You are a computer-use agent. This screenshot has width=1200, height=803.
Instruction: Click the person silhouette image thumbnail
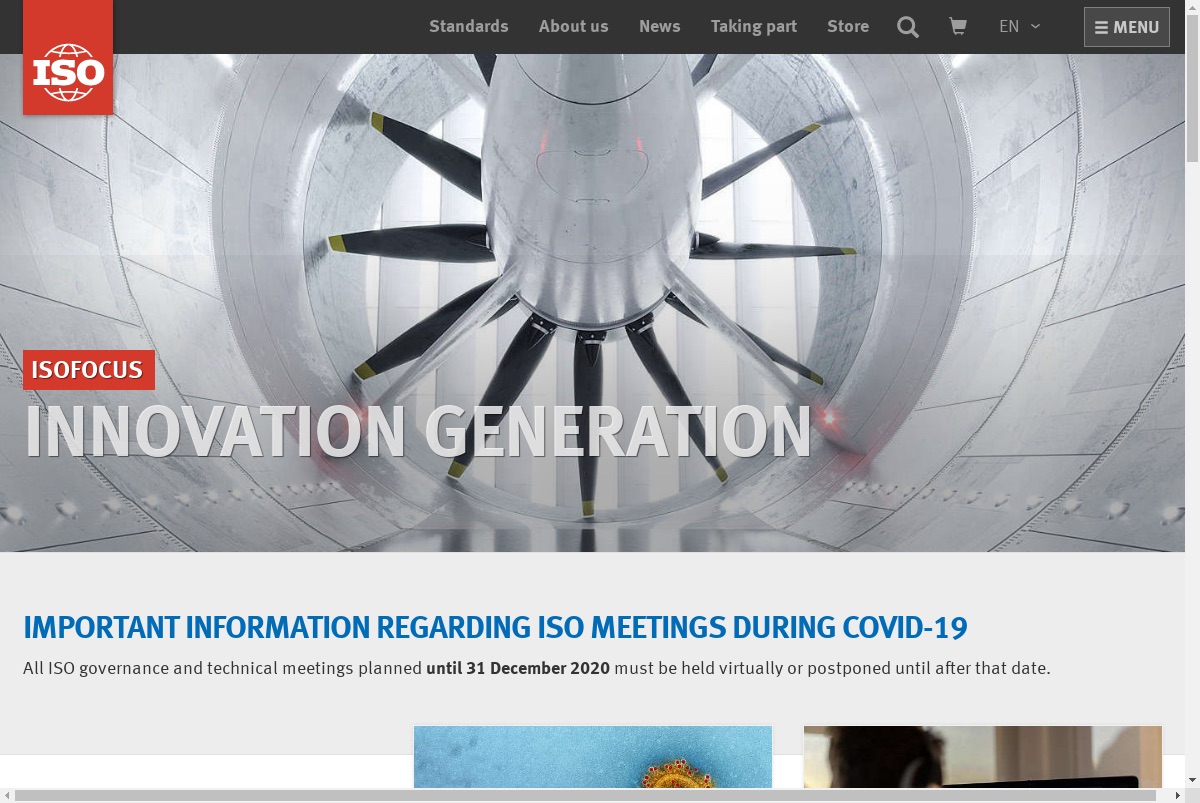(983, 757)
